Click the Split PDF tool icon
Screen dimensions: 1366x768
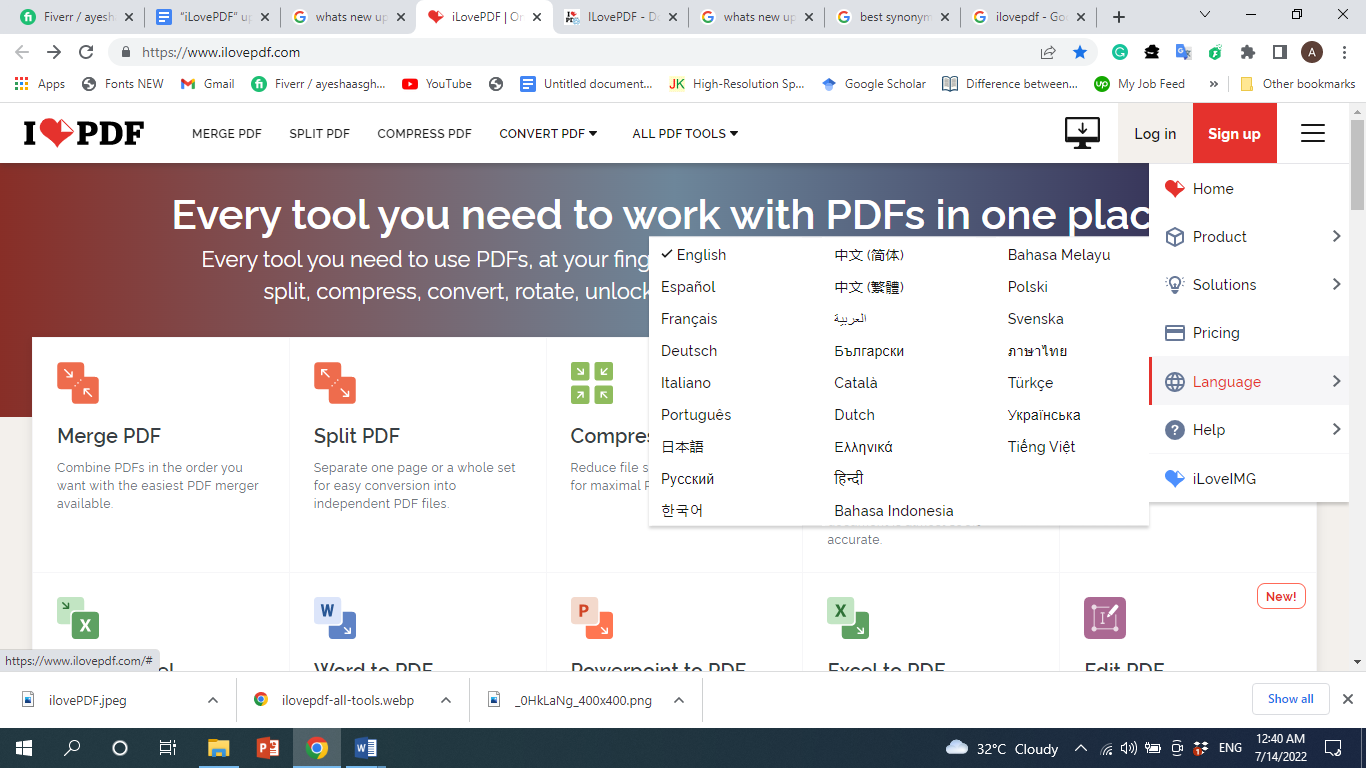(335, 383)
